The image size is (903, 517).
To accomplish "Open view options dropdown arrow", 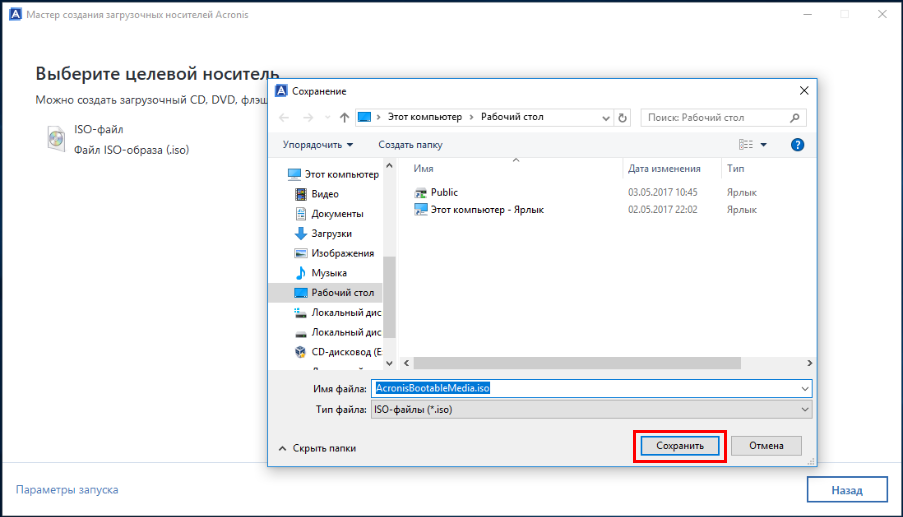I will (x=764, y=145).
